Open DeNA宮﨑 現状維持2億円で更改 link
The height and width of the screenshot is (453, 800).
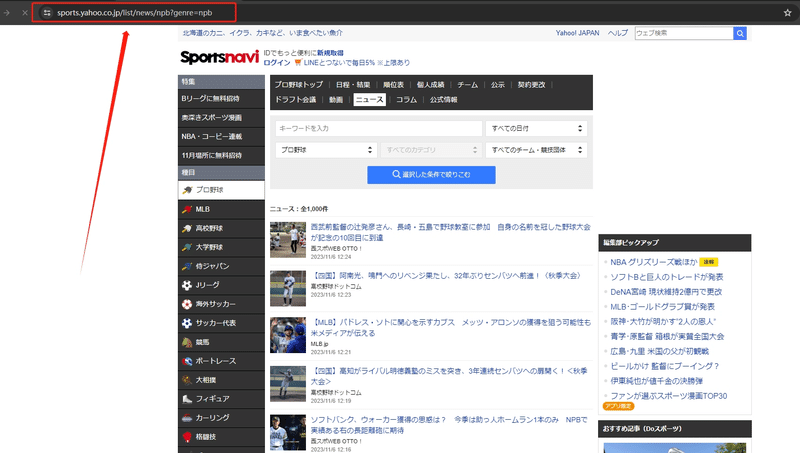point(666,292)
